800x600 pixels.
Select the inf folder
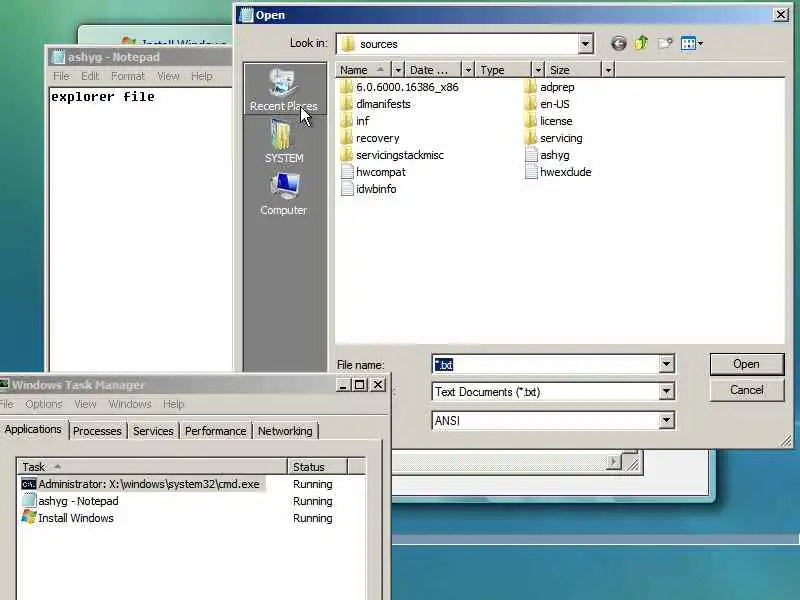point(355,121)
